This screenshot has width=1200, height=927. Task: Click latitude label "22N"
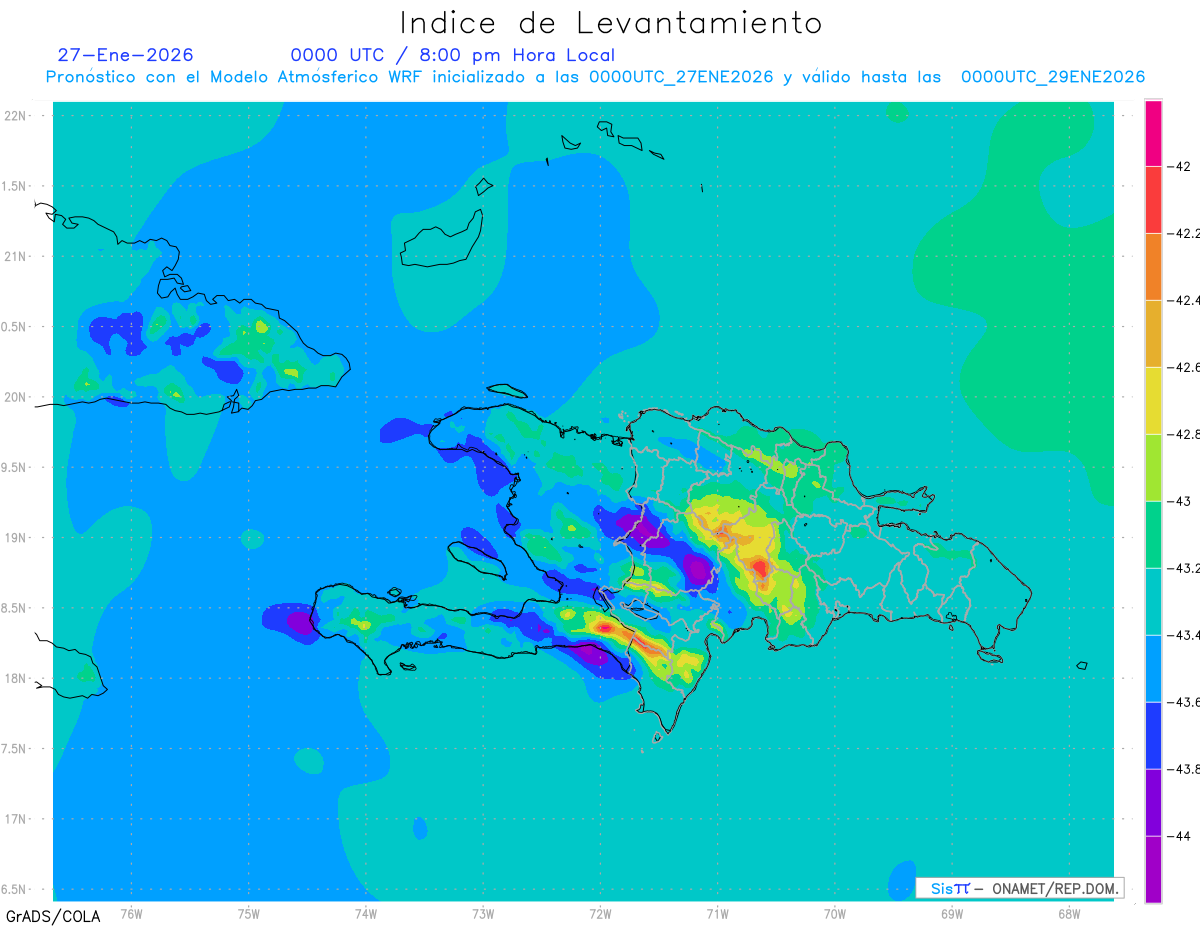17,116
